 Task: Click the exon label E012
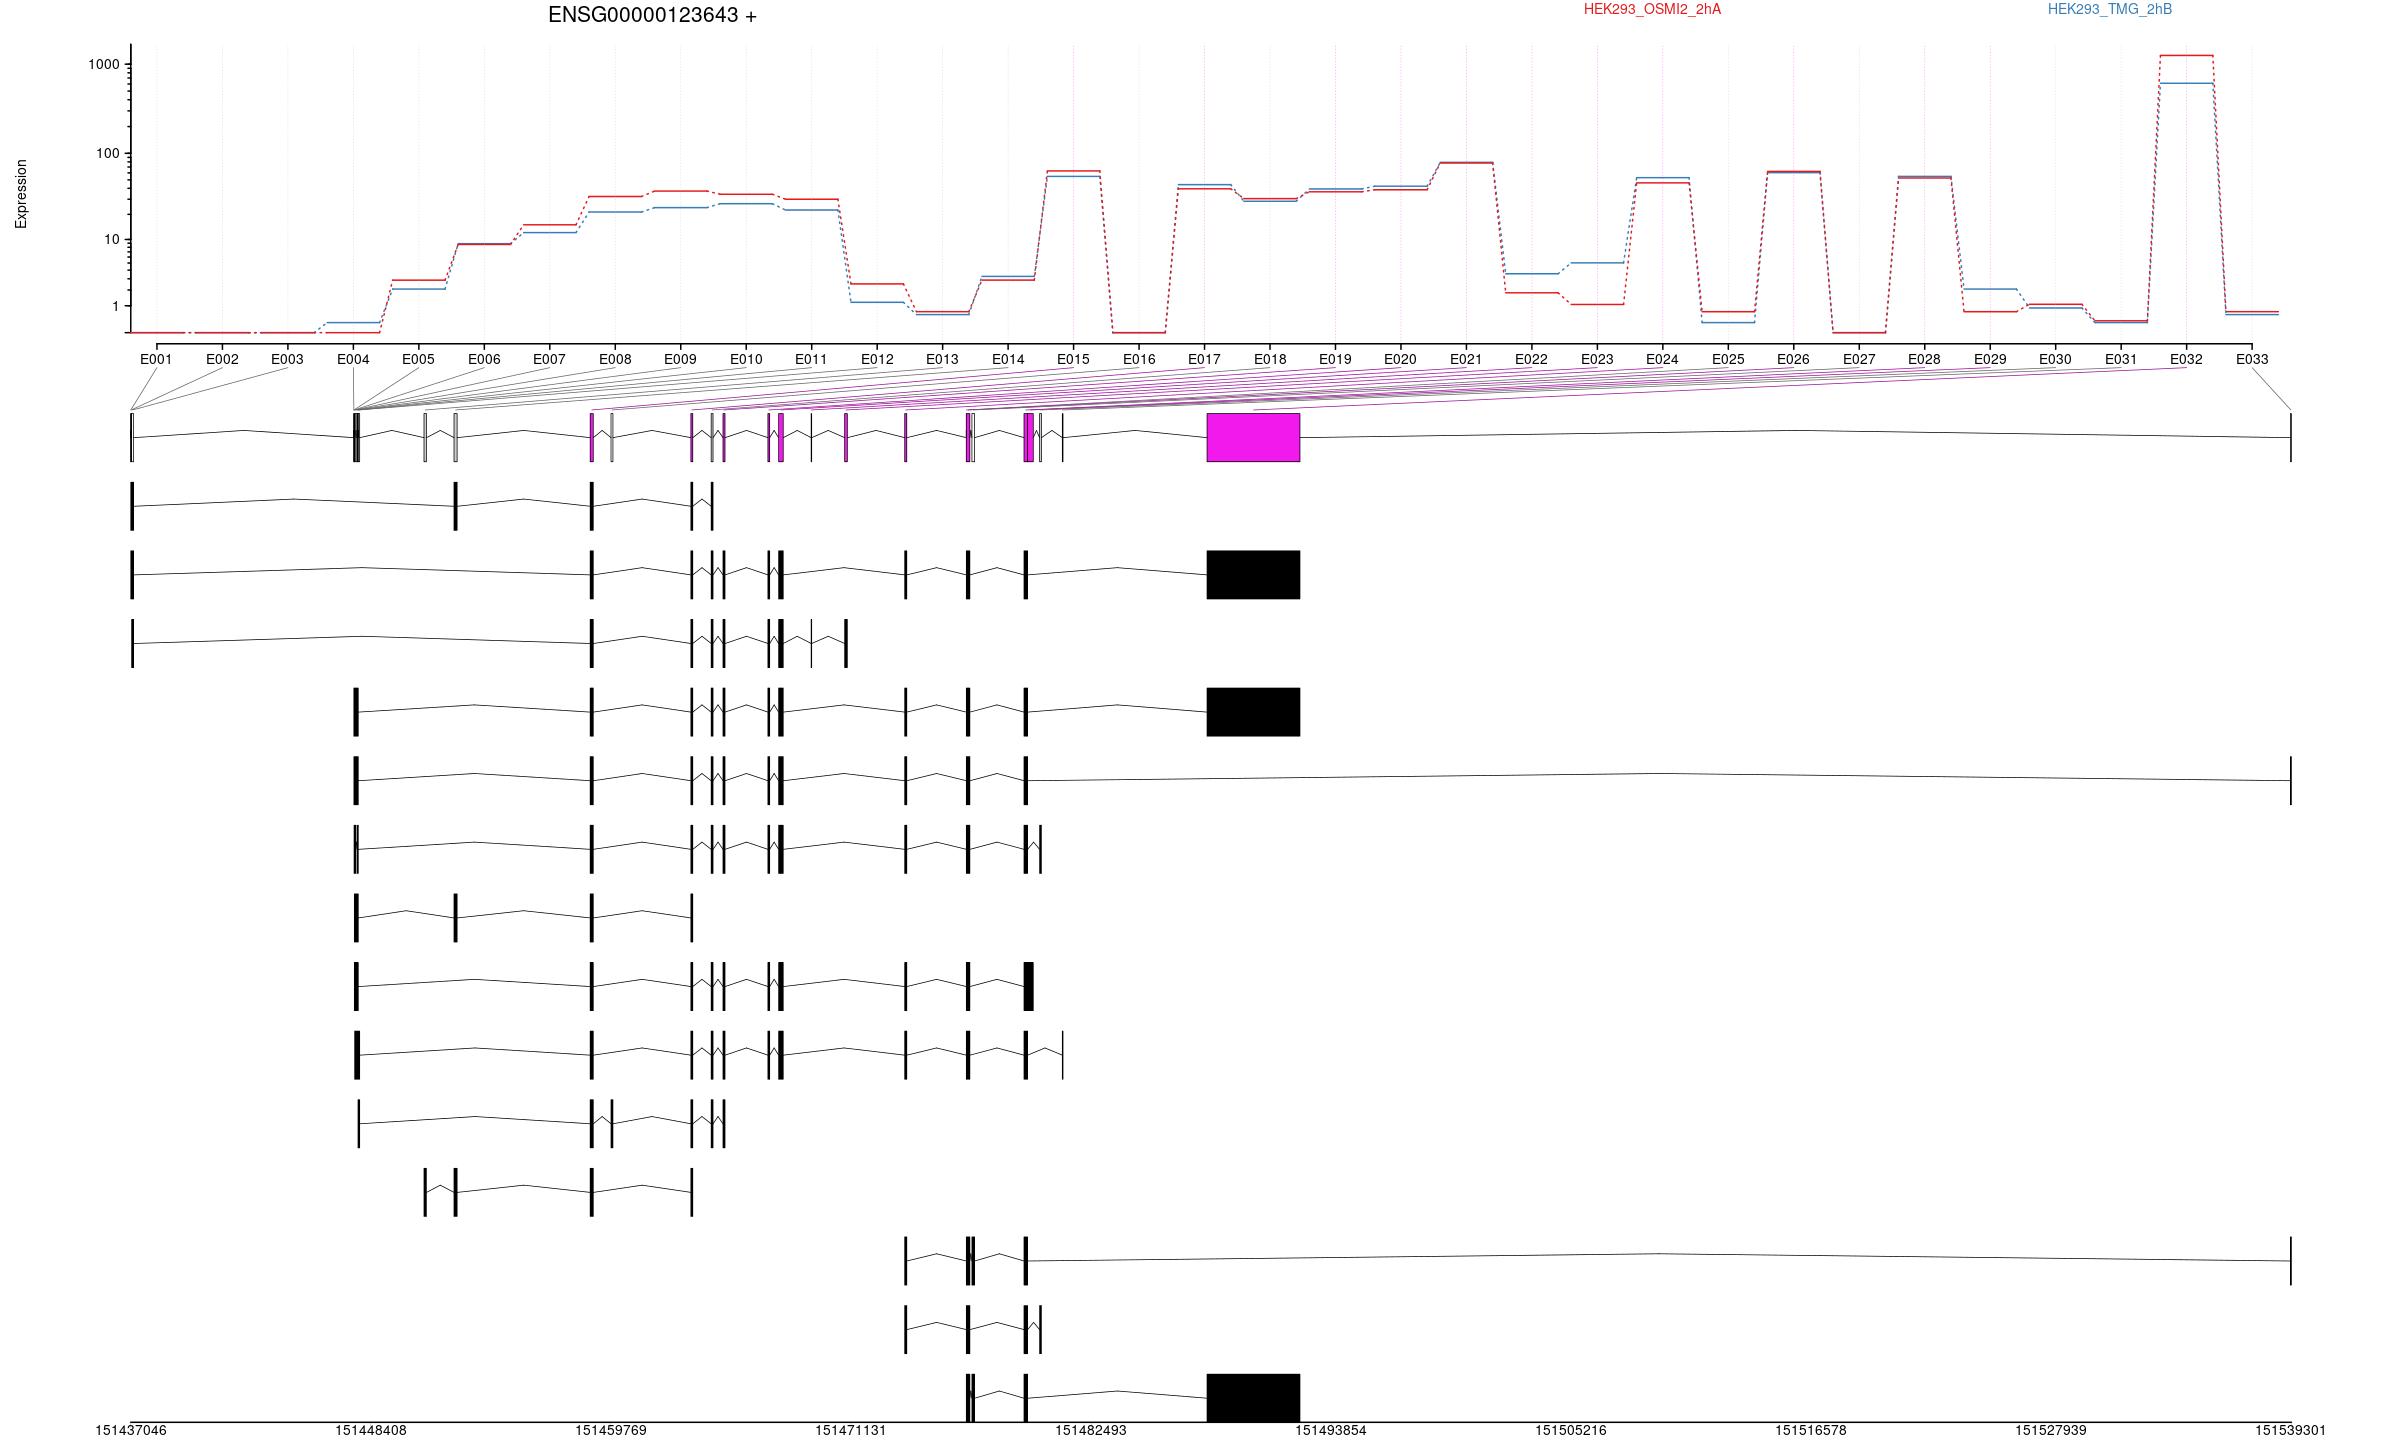tap(877, 359)
